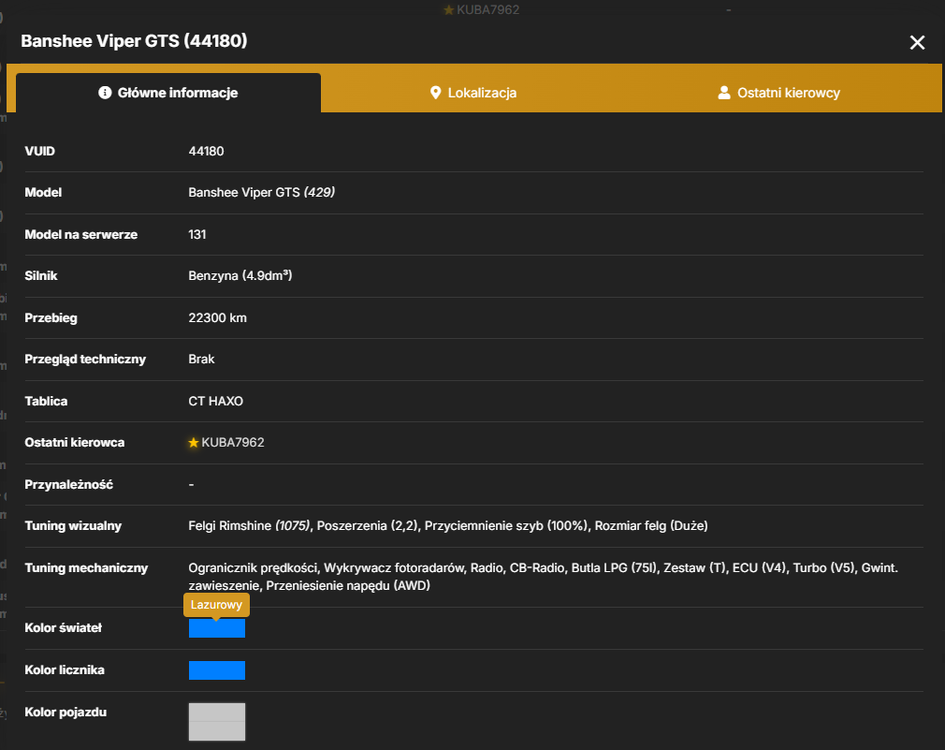945x750 pixels.
Task: Open the Ostatni kierowcy tab
Action: [779, 93]
